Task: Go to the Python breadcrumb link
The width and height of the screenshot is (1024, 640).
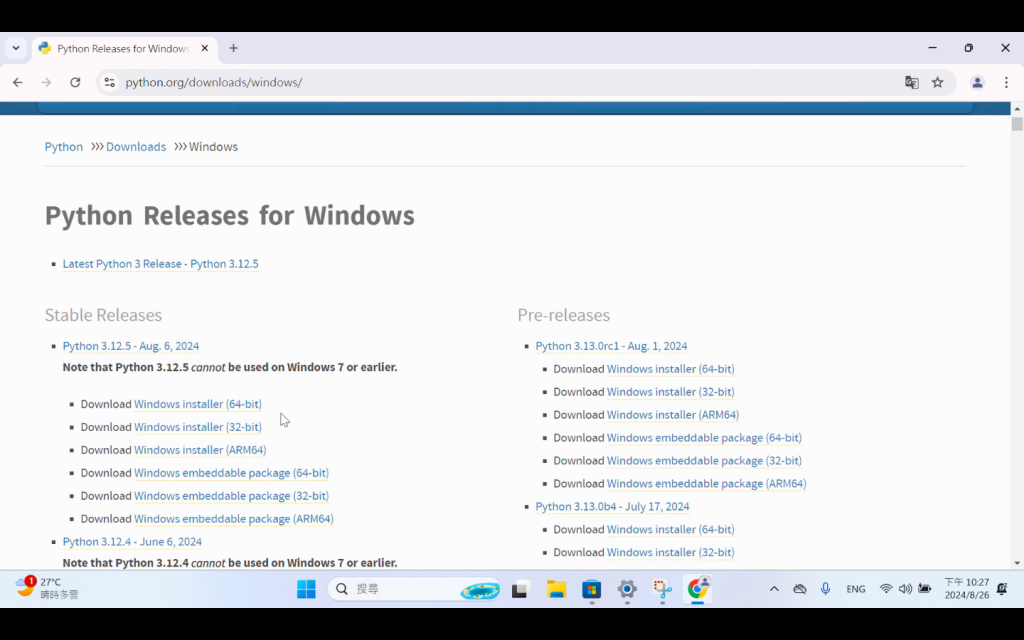Action: point(63,147)
